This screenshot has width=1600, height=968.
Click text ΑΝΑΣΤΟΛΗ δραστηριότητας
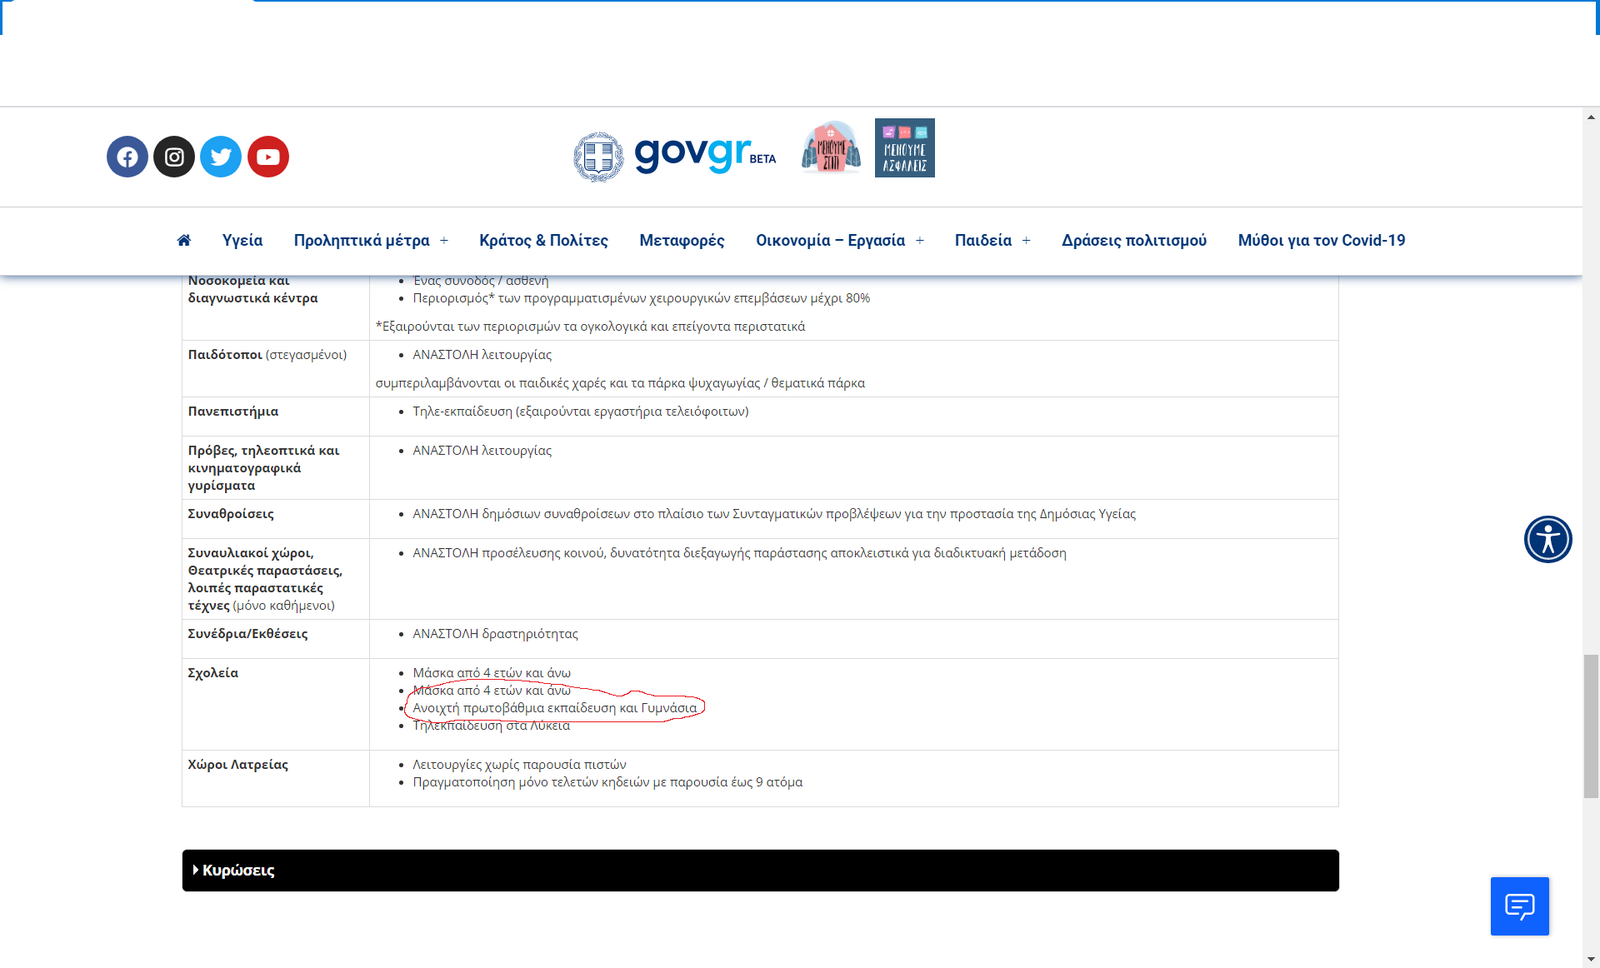495,634
